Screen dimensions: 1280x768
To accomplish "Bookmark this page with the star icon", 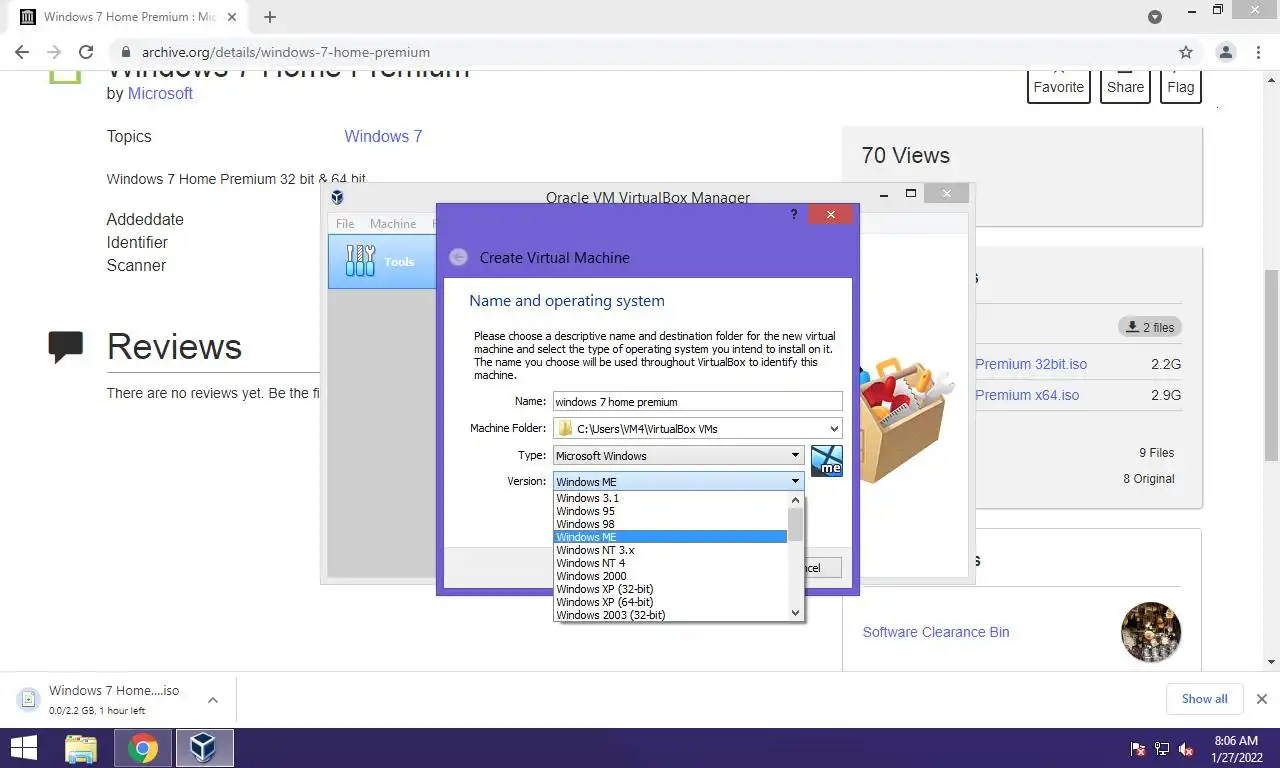I will coord(1186,52).
